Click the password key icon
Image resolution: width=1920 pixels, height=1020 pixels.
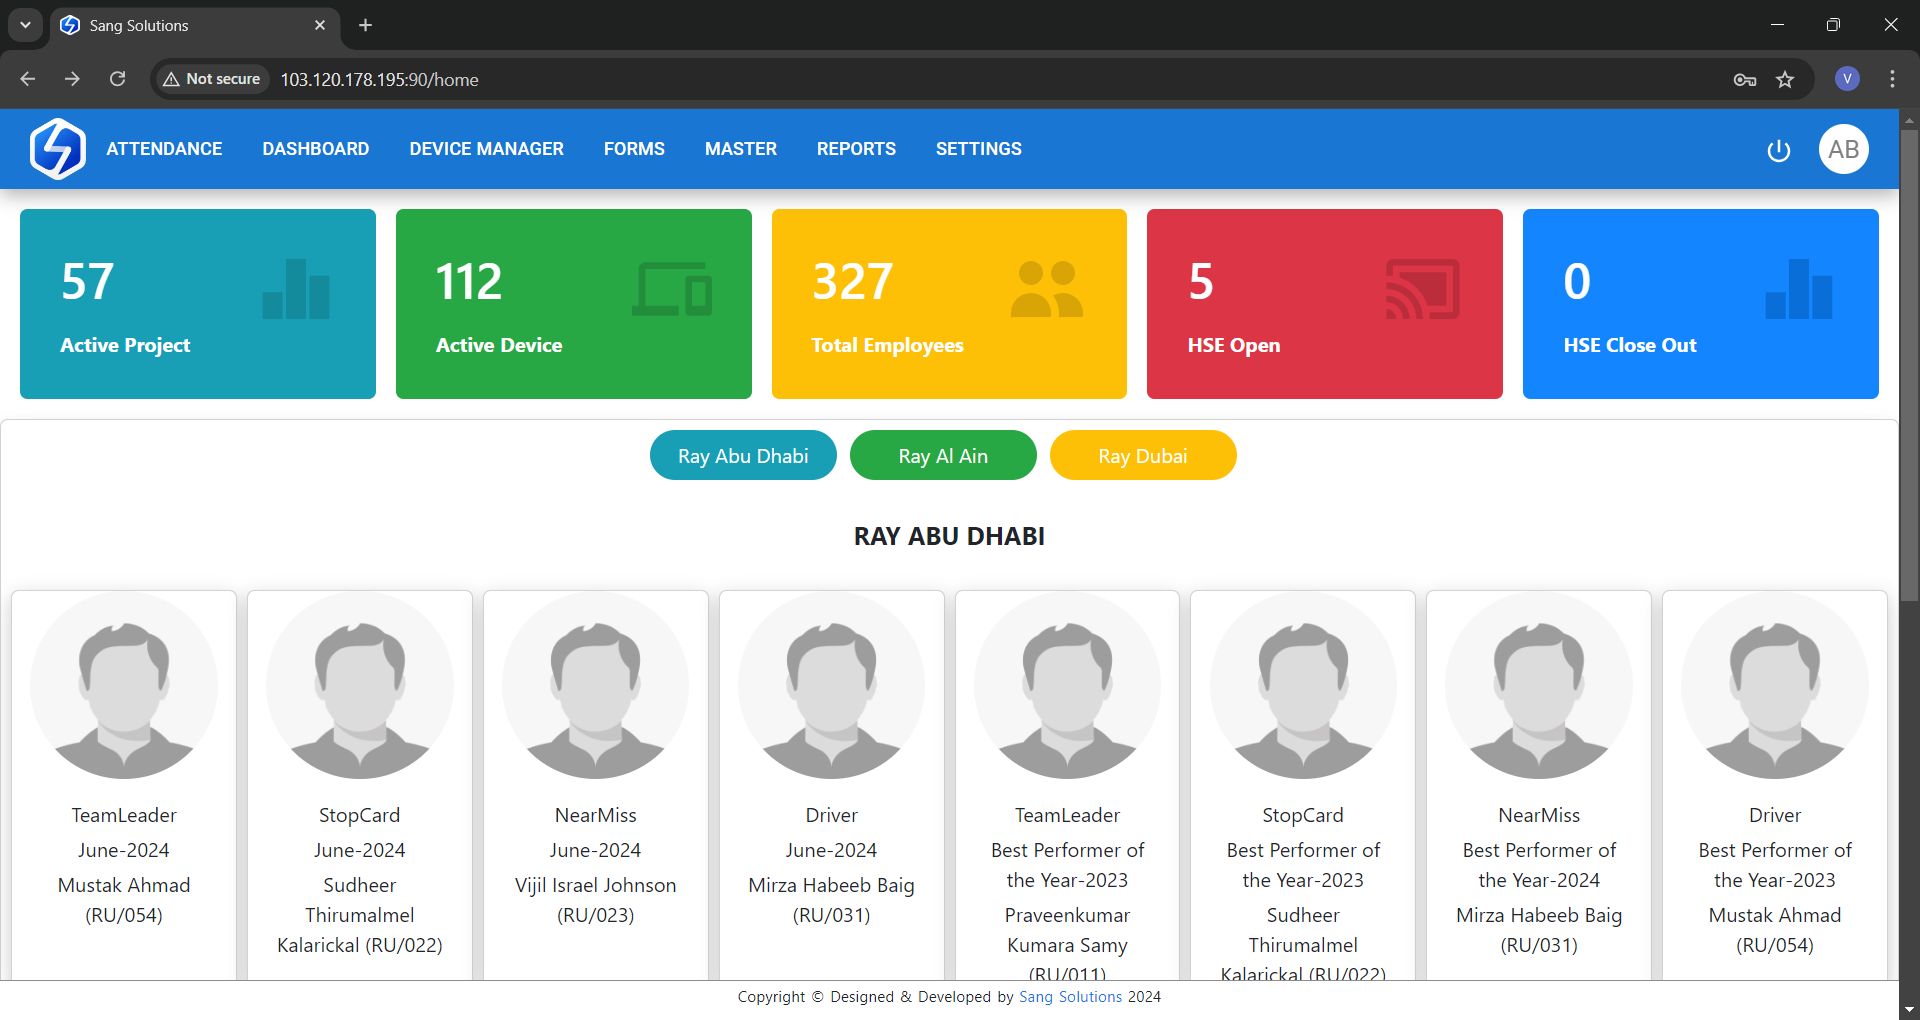pyautogui.click(x=1745, y=80)
